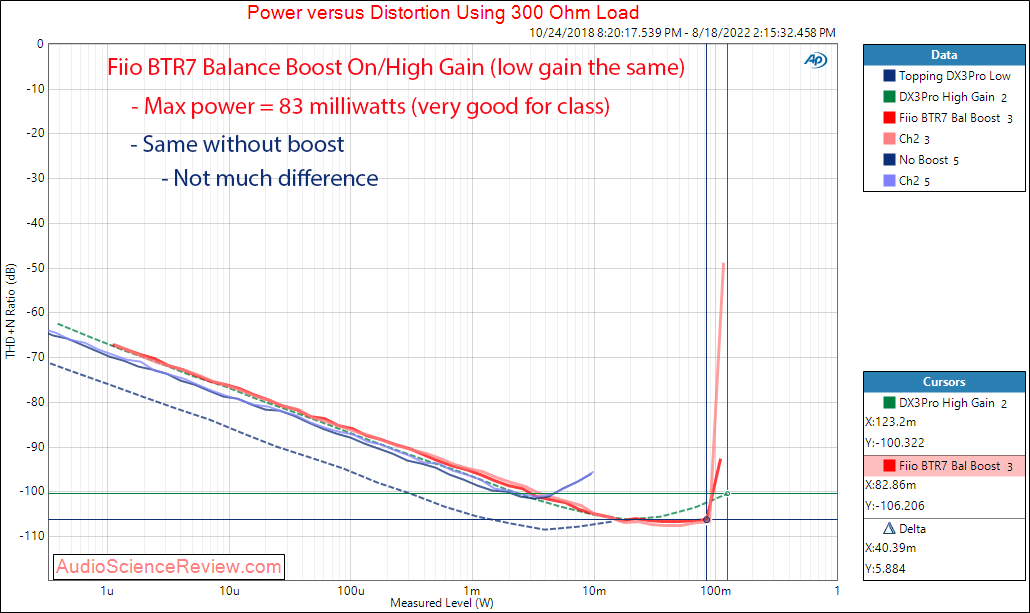Click the Fiio BTR7 Balance Boost On annotation
Screen dimensions: 1030x613
(396, 67)
